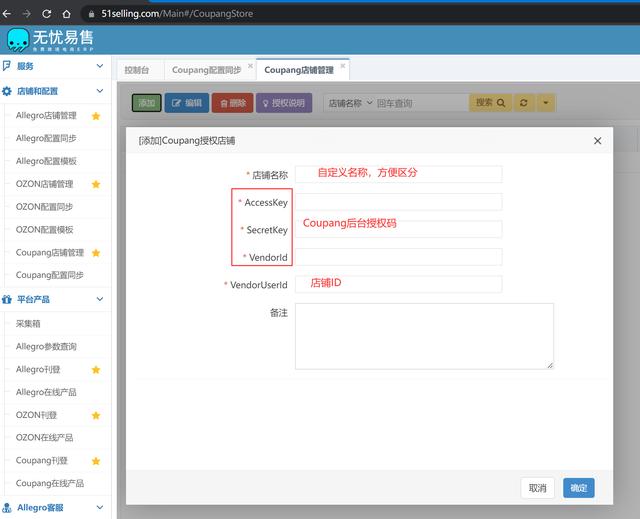Open OZON配置模板 in the sidebar
The height and width of the screenshot is (519, 640).
tap(45, 230)
